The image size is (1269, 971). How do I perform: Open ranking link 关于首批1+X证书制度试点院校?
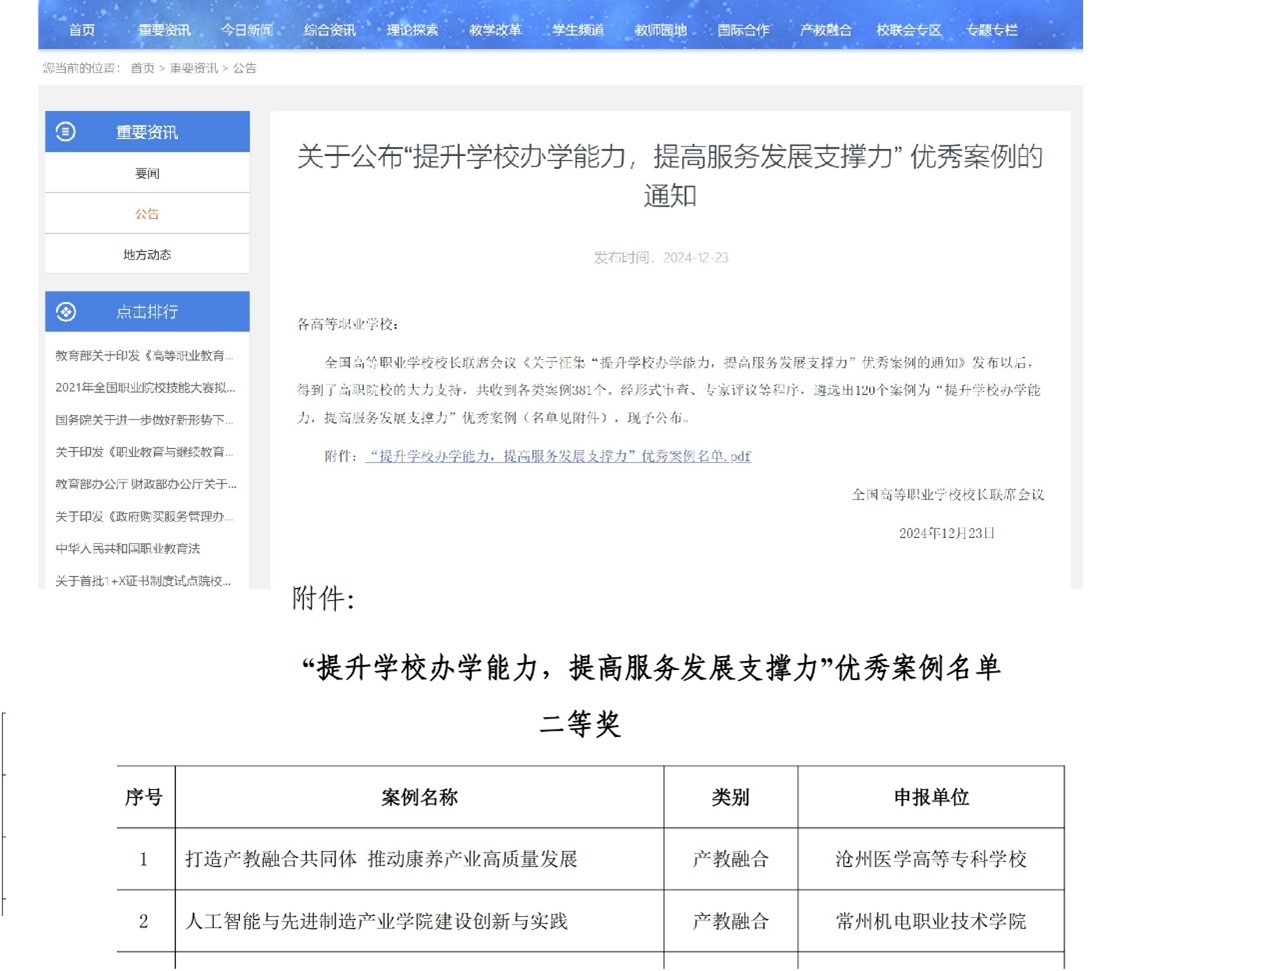pos(143,581)
